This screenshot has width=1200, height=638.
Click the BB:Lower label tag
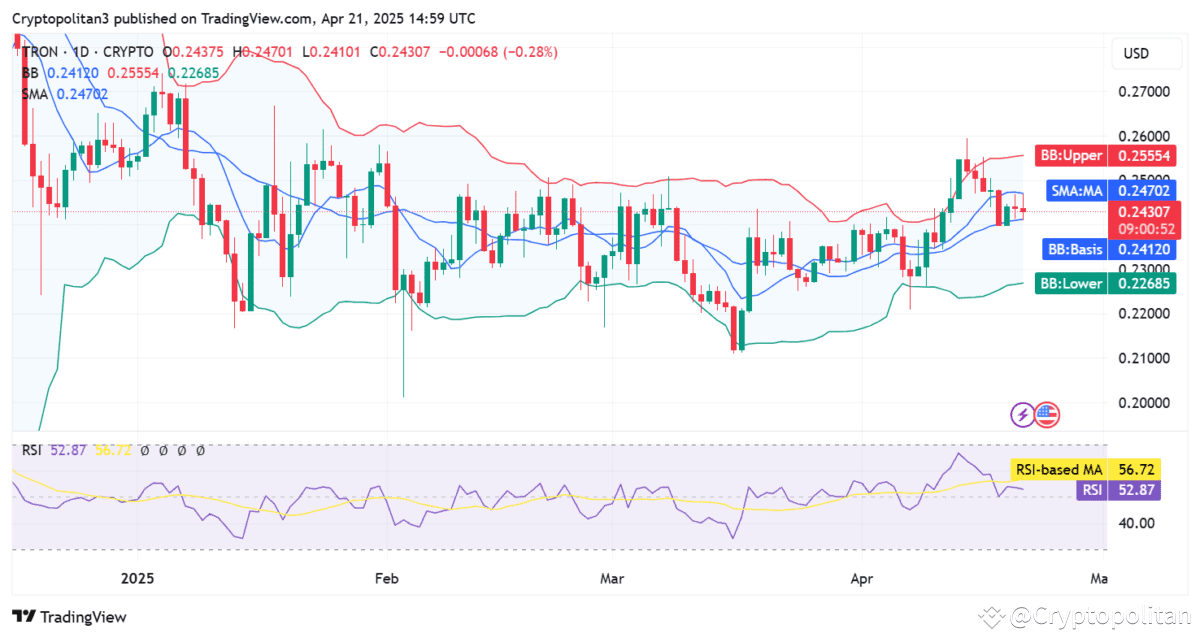[1071, 283]
